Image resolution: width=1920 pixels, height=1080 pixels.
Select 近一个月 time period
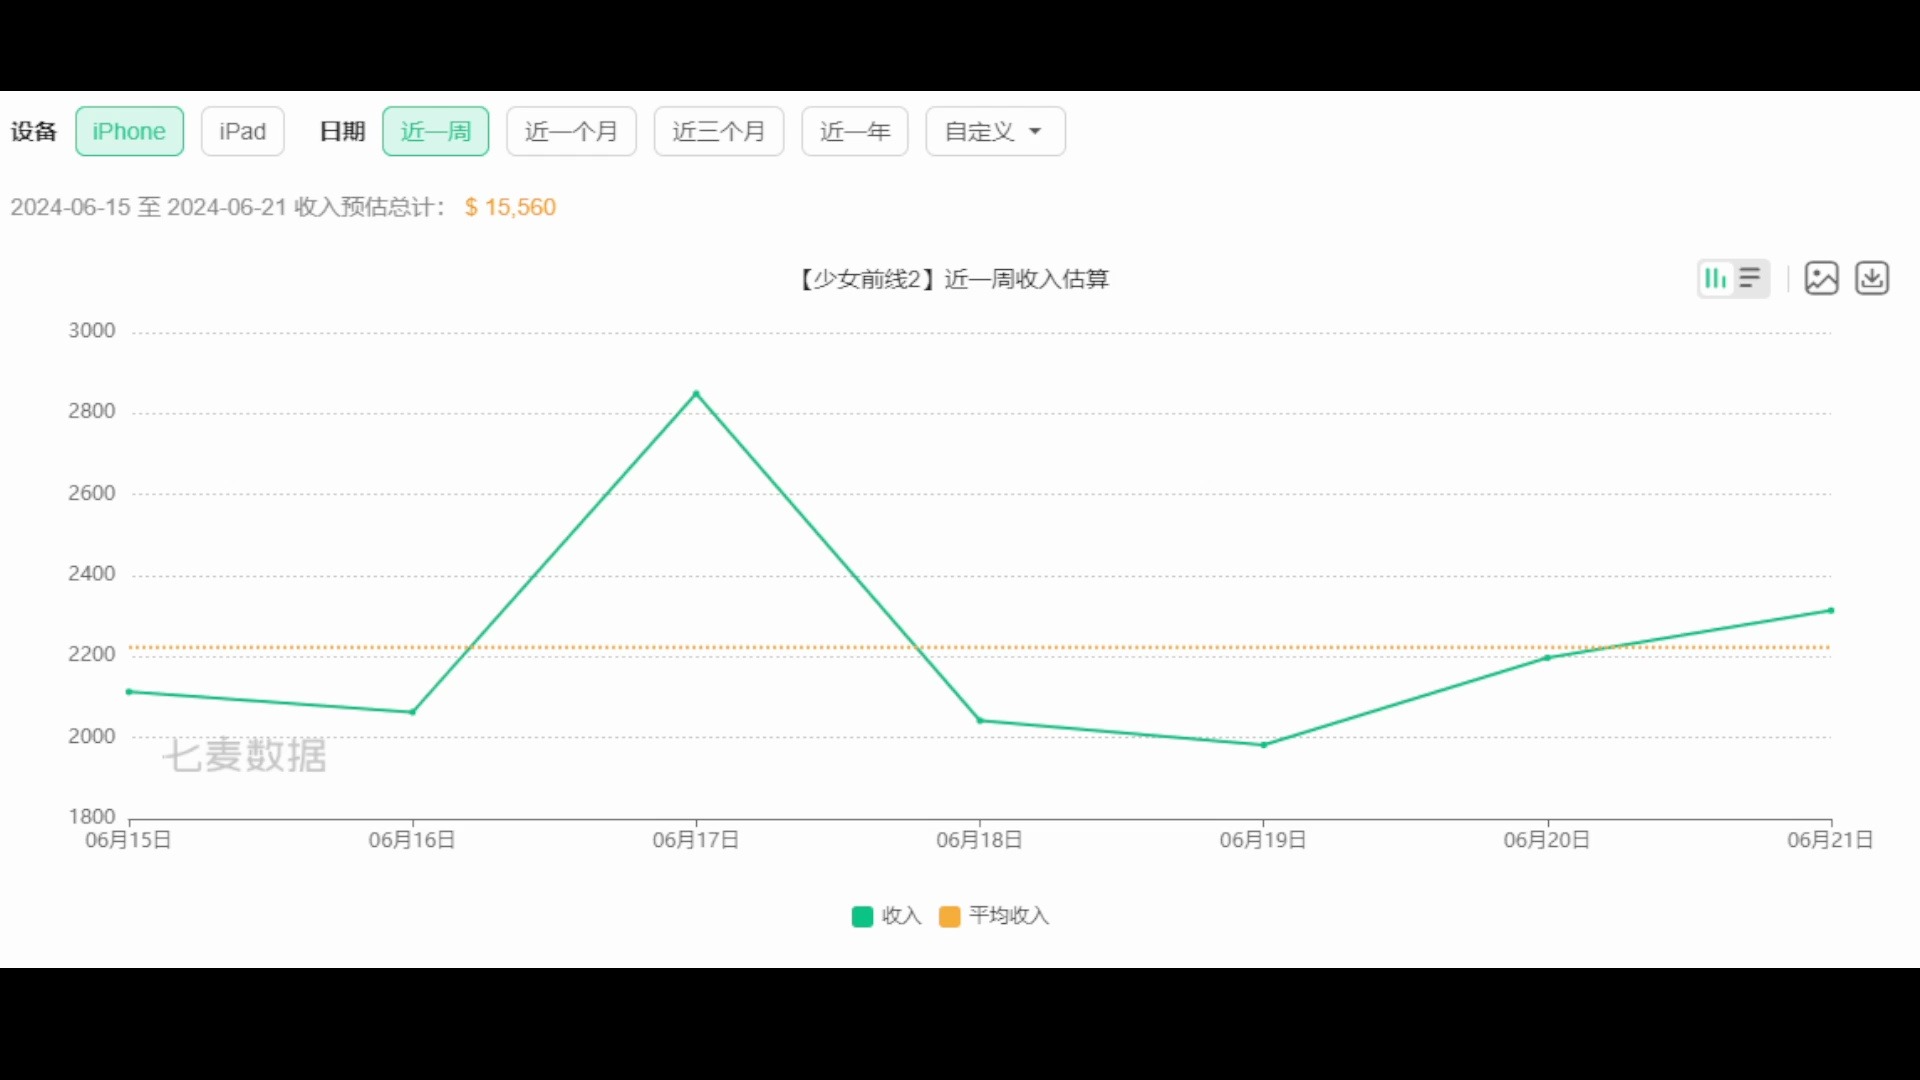pos(571,131)
